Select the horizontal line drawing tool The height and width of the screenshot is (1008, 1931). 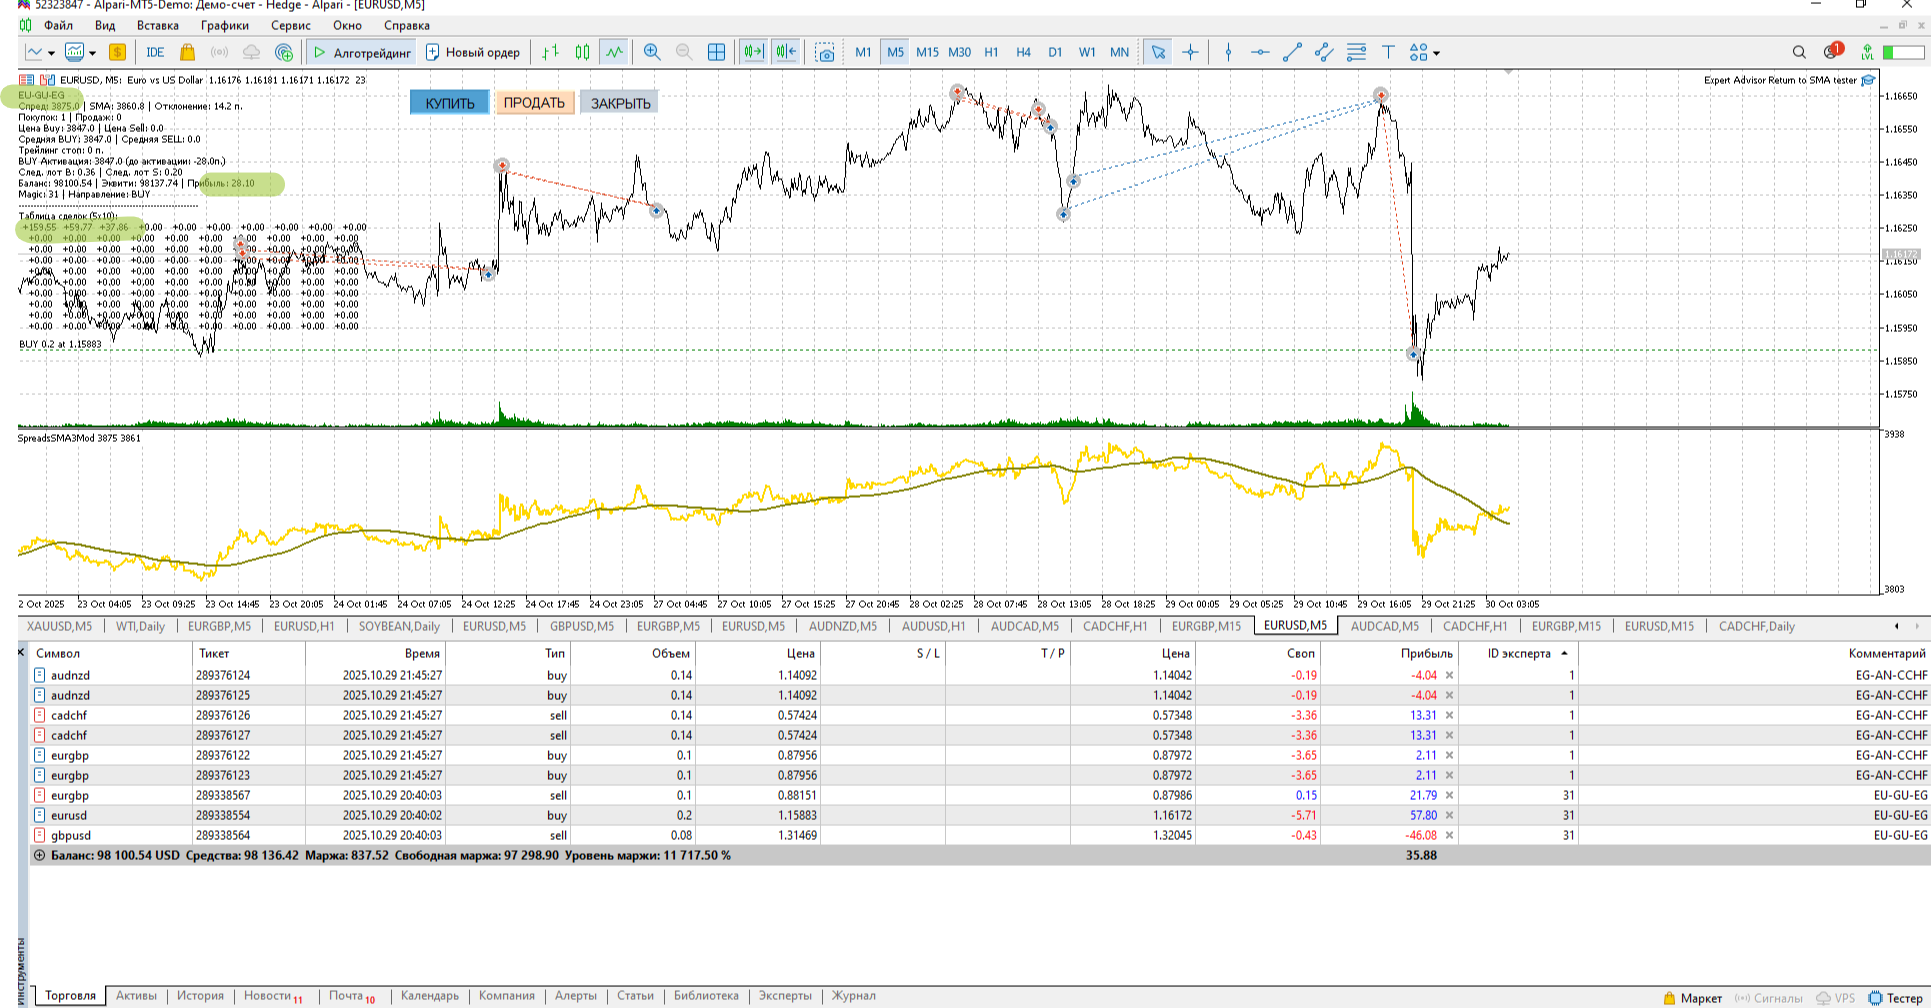1260,52
